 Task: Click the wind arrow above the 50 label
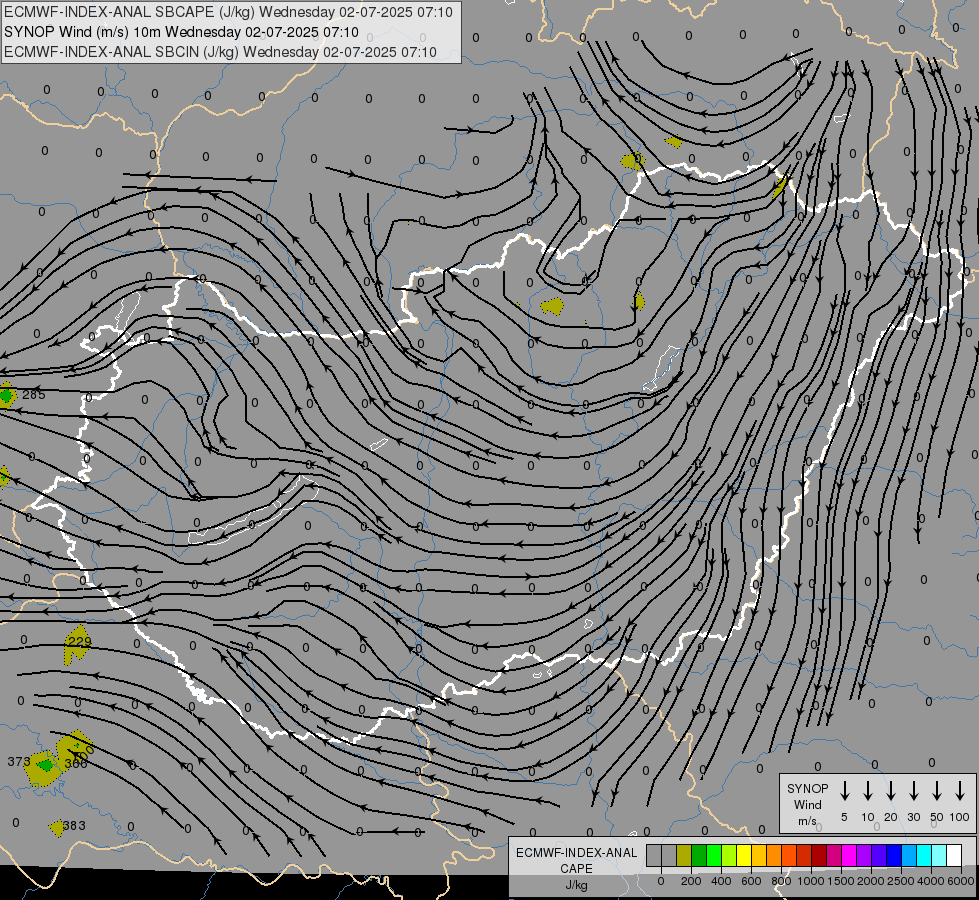tap(937, 791)
